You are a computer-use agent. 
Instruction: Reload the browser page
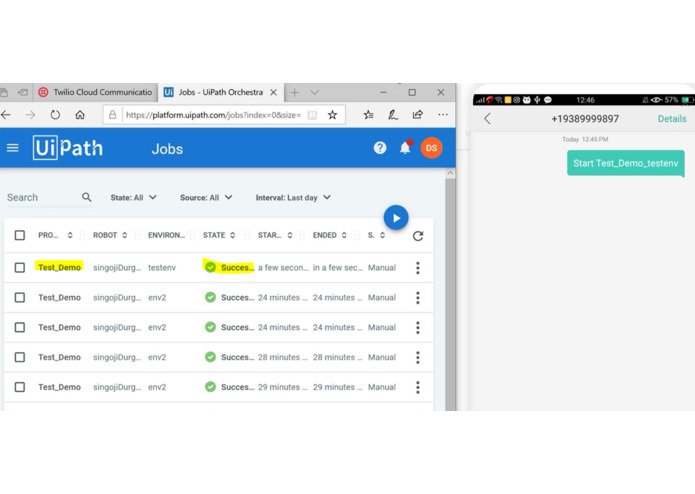55,115
